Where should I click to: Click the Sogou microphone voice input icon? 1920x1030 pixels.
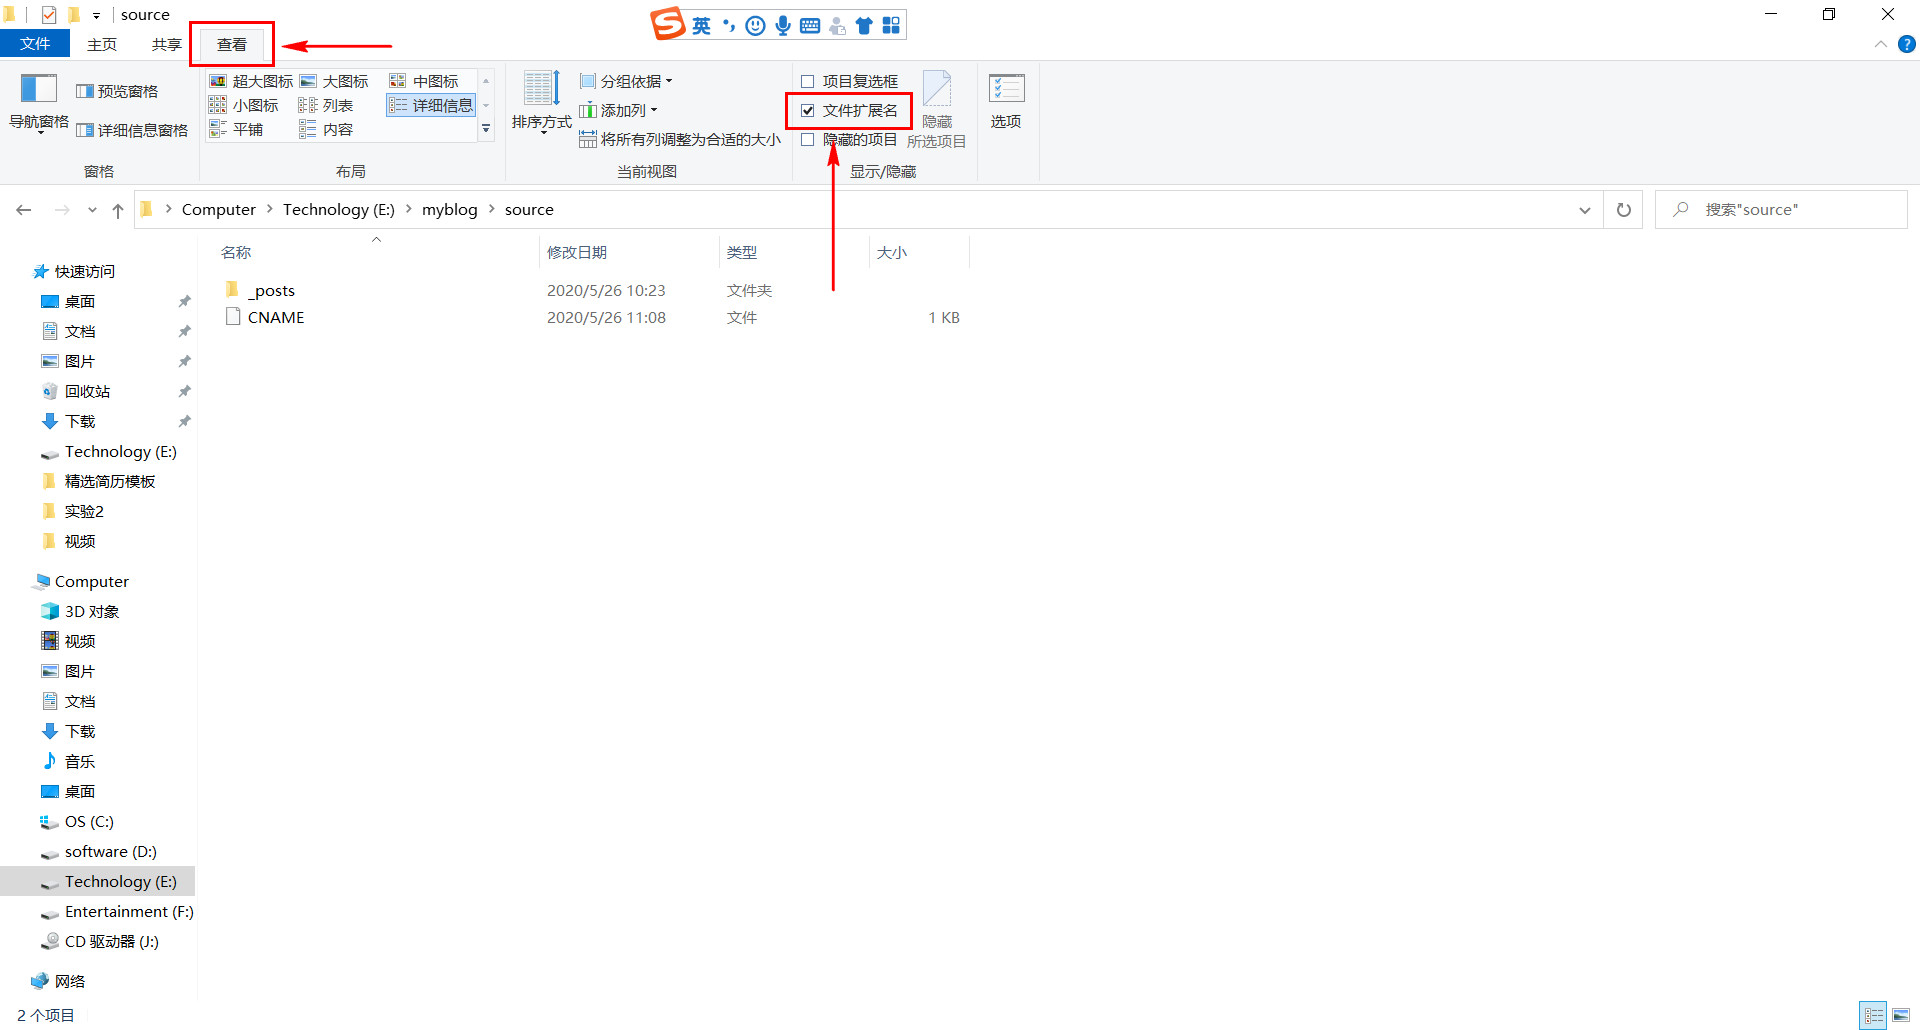point(783,24)
